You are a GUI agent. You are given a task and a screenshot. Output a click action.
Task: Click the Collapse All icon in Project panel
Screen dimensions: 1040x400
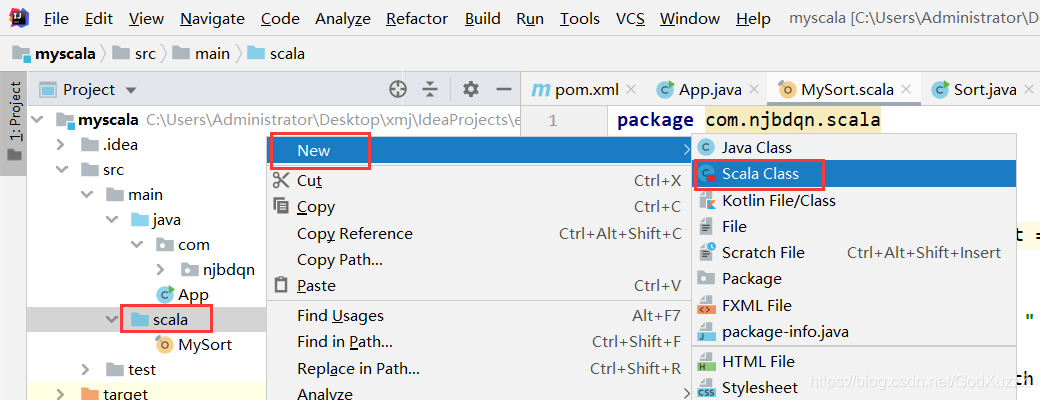click(x=431, y=90)
